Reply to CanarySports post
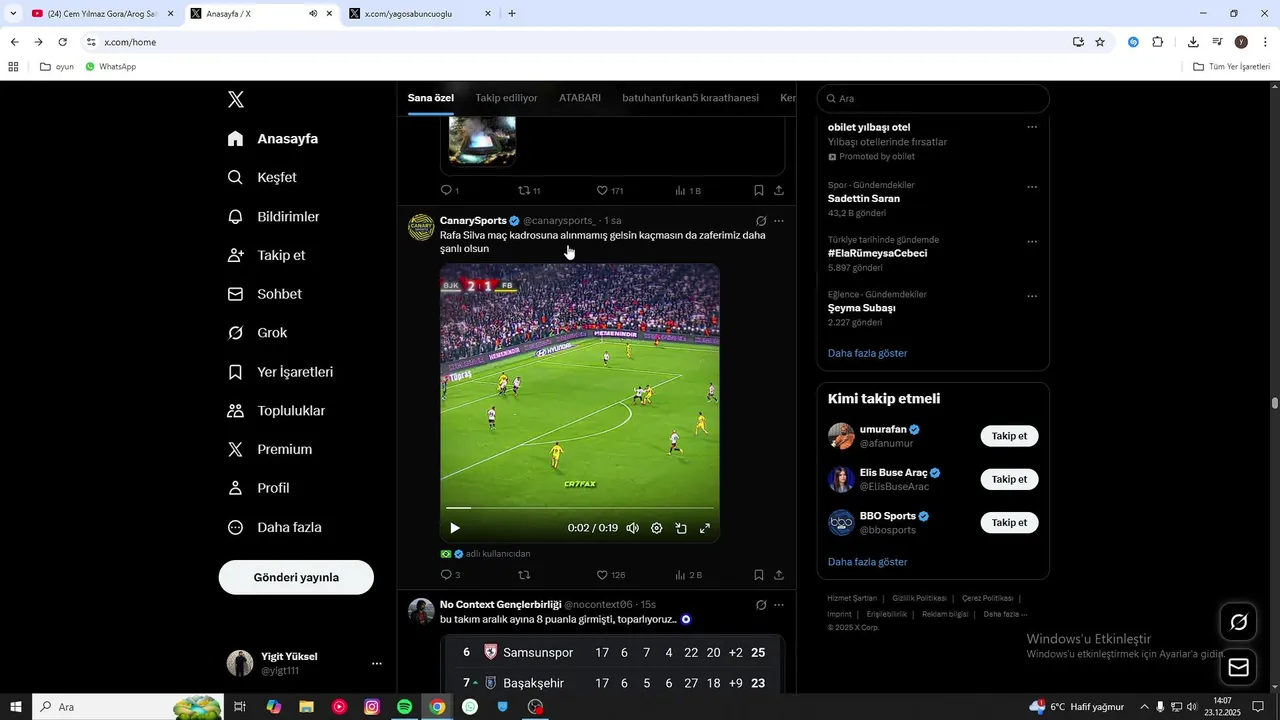Viewport: 1280px width, 720px height. coord(450,575)
